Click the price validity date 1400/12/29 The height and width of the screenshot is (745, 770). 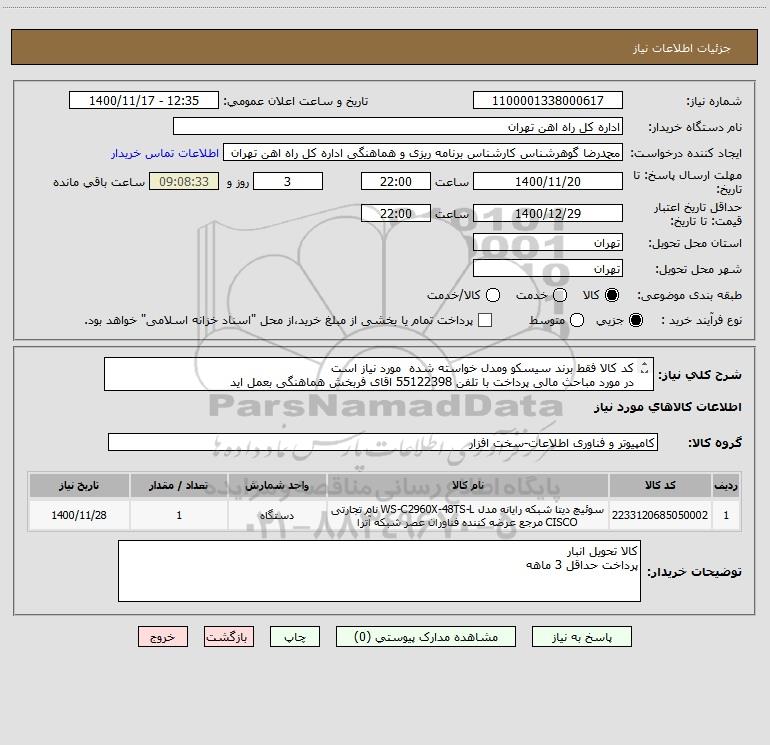[548, 213]
